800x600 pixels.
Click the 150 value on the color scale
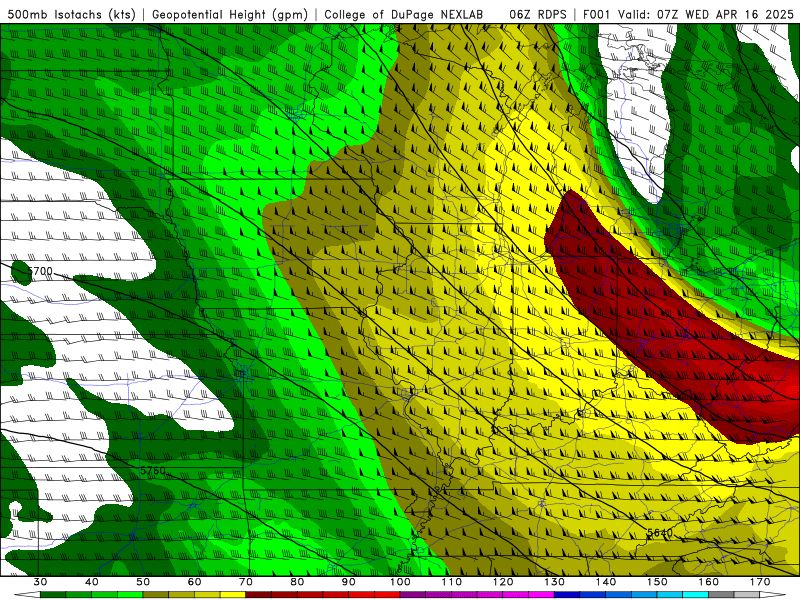657,582
